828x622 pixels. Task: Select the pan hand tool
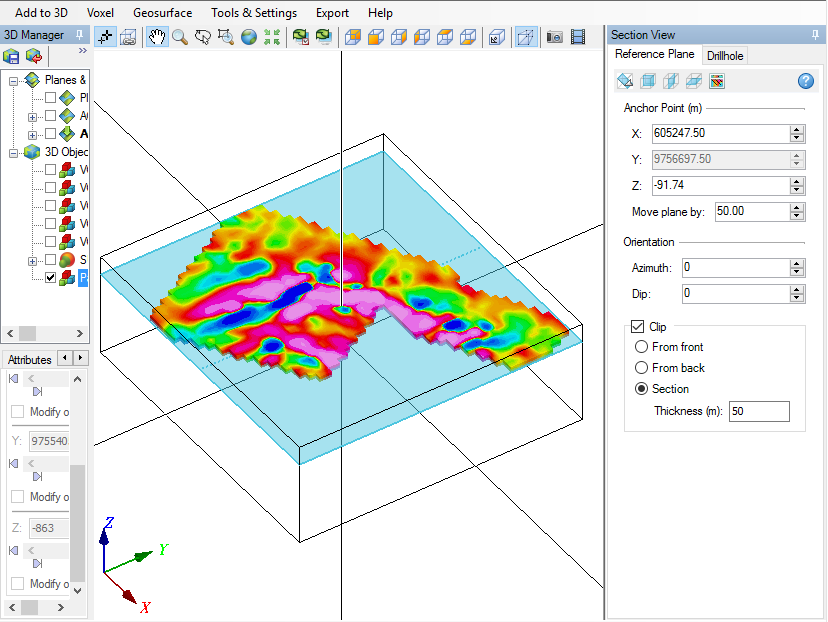pyautogui.click(x=157, y=38)
